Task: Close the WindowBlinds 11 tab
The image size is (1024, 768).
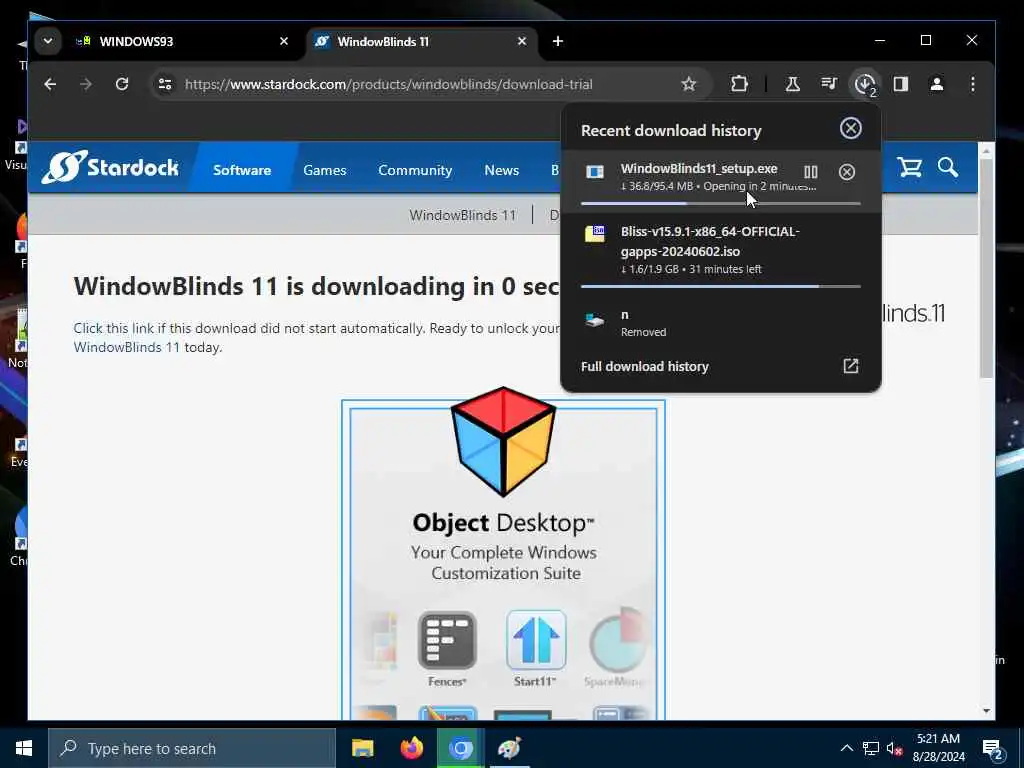Action: pyautogui.click(x=522, y=41)
